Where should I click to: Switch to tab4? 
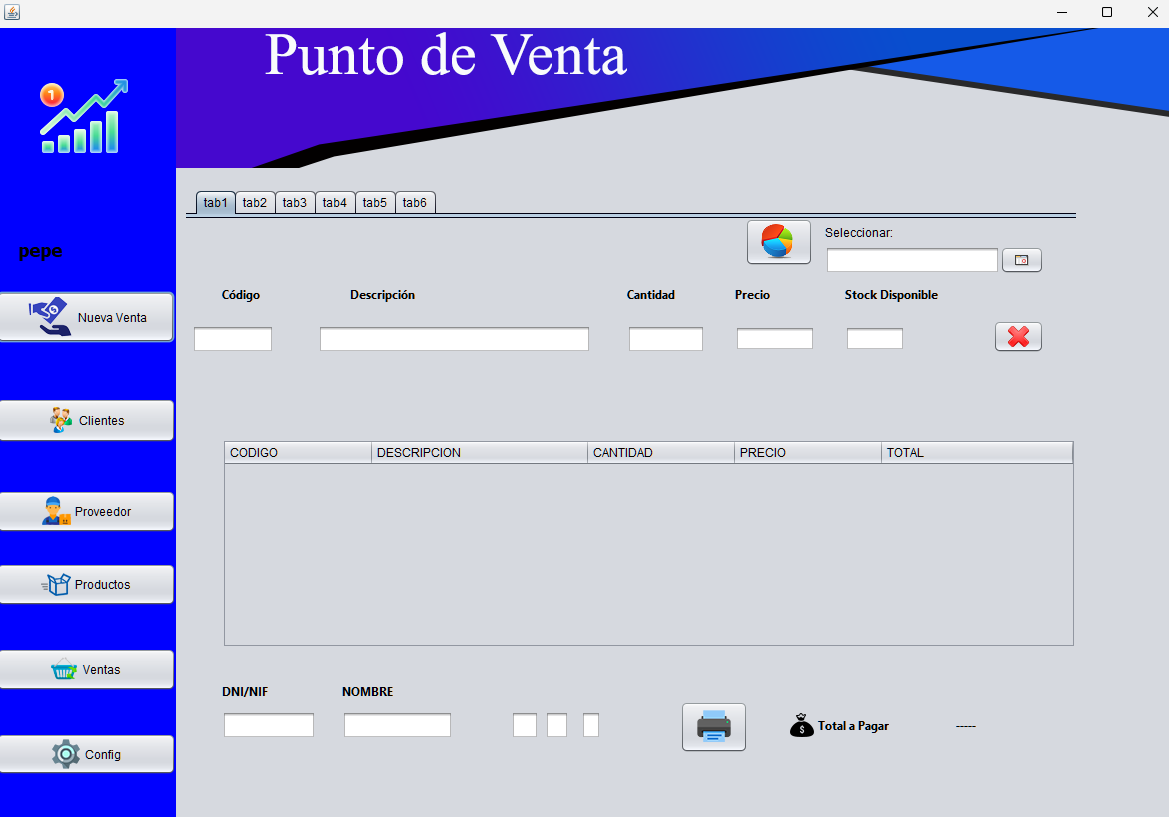pyautogui.click(x=335, y=203)
